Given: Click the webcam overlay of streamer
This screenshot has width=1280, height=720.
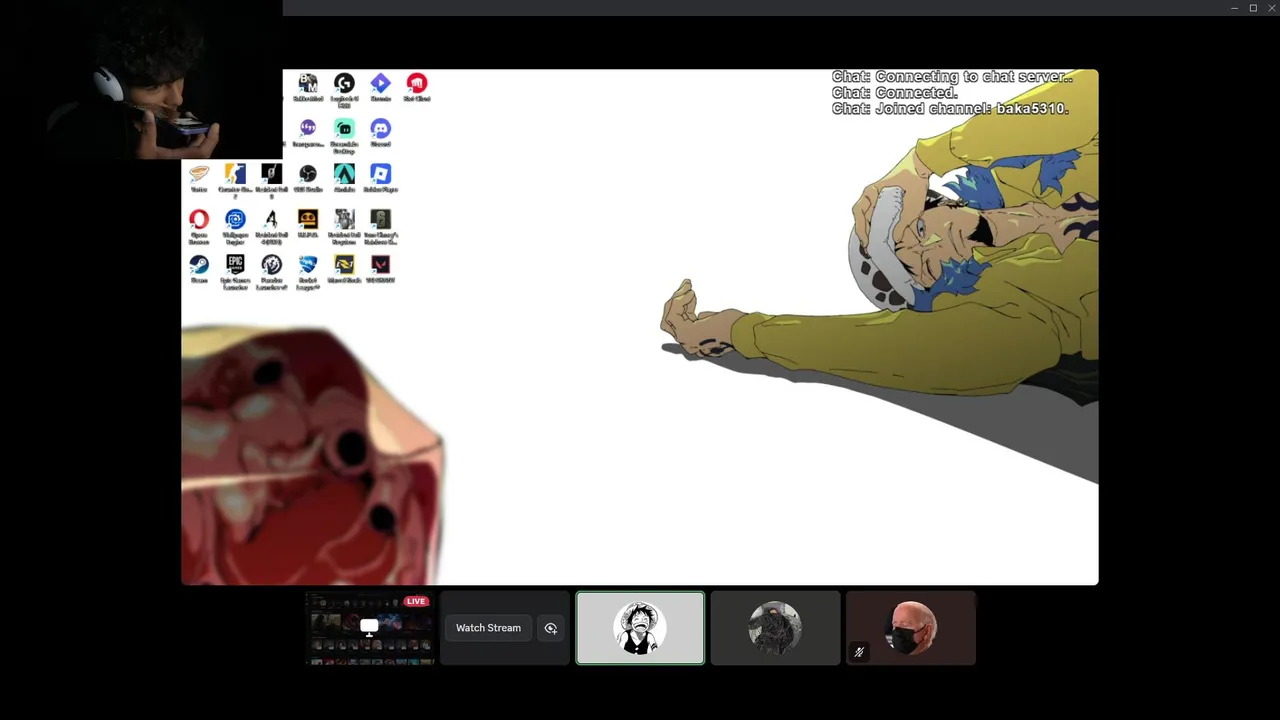Looking at the screenshot, I should 141,80.
